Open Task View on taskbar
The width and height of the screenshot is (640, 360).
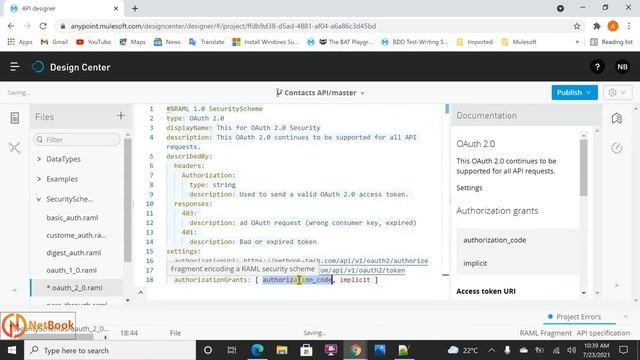pyautogui.click(x=232, y=350)
